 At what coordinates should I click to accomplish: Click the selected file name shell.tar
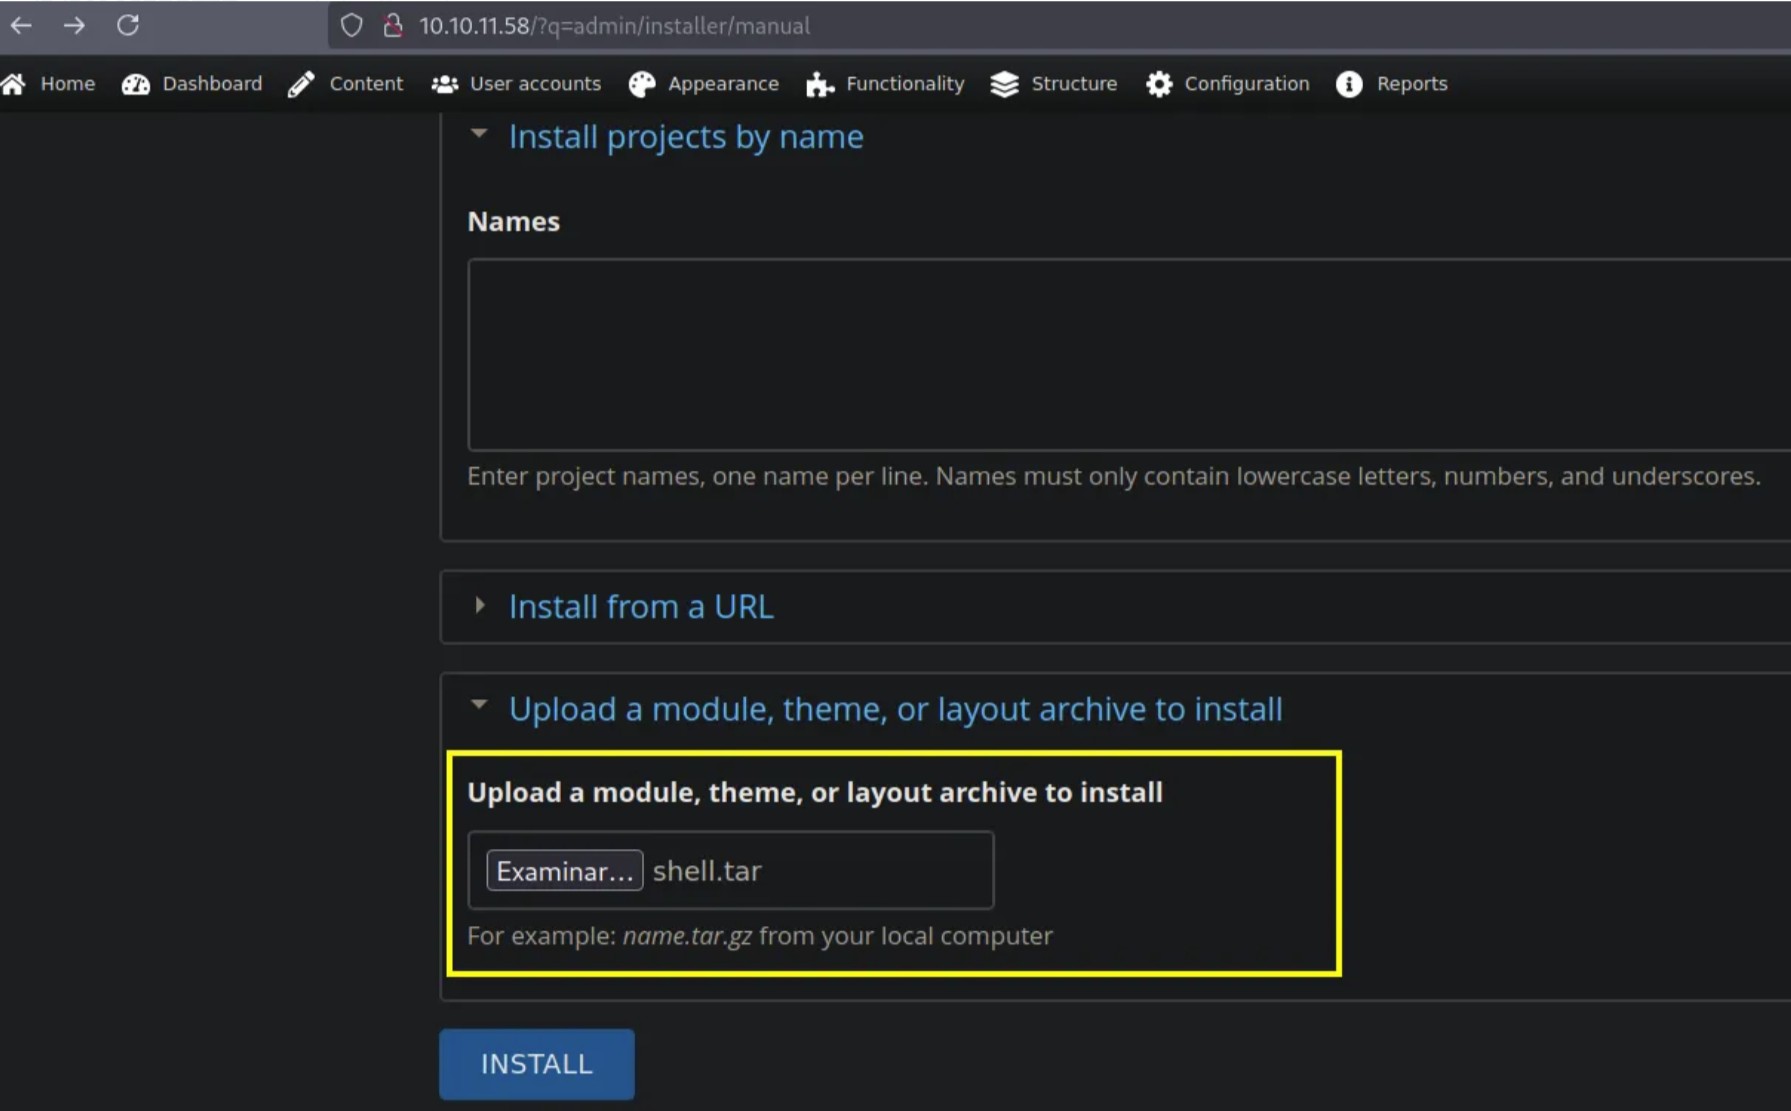click(x=707, y=871)
